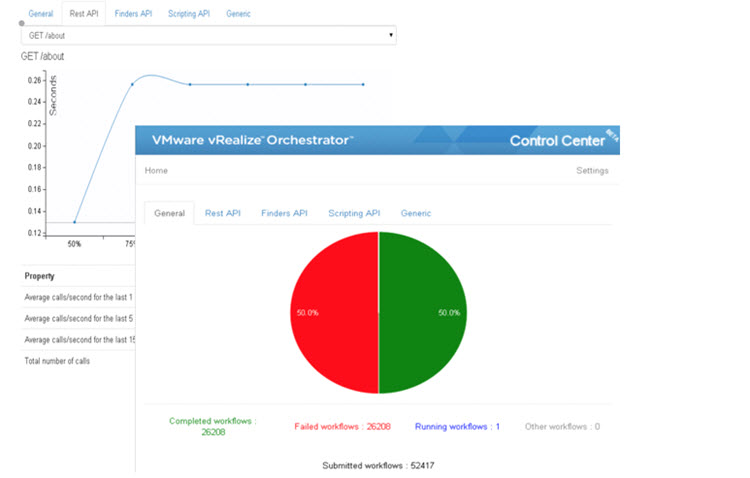Click the GET /about chart heading
750x478 pixels.
(42, 56)
